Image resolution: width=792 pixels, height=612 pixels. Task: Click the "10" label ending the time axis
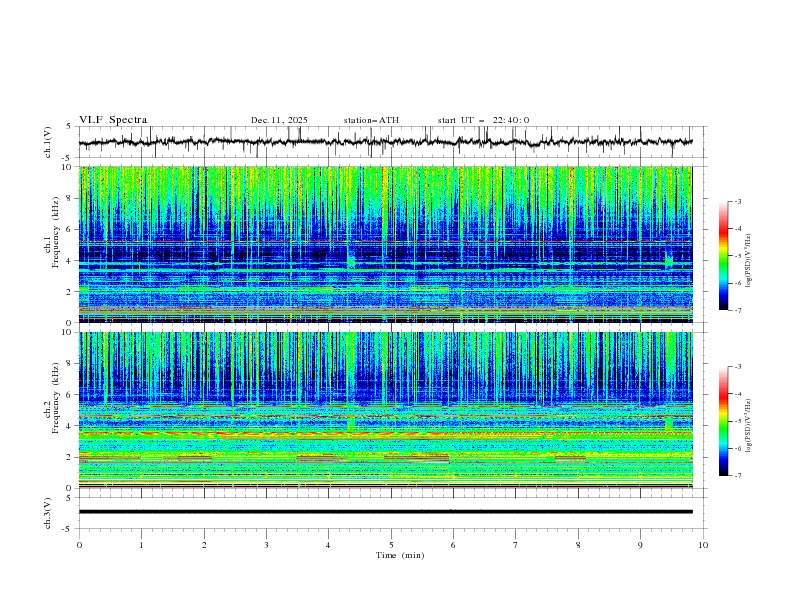click(703, 545)
